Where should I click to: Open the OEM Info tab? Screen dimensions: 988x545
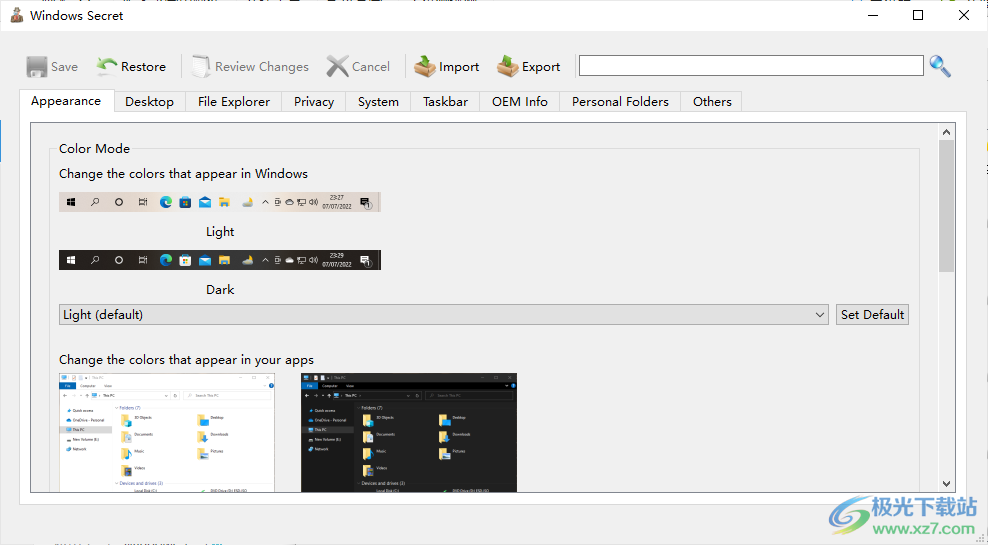pos(519,102)
